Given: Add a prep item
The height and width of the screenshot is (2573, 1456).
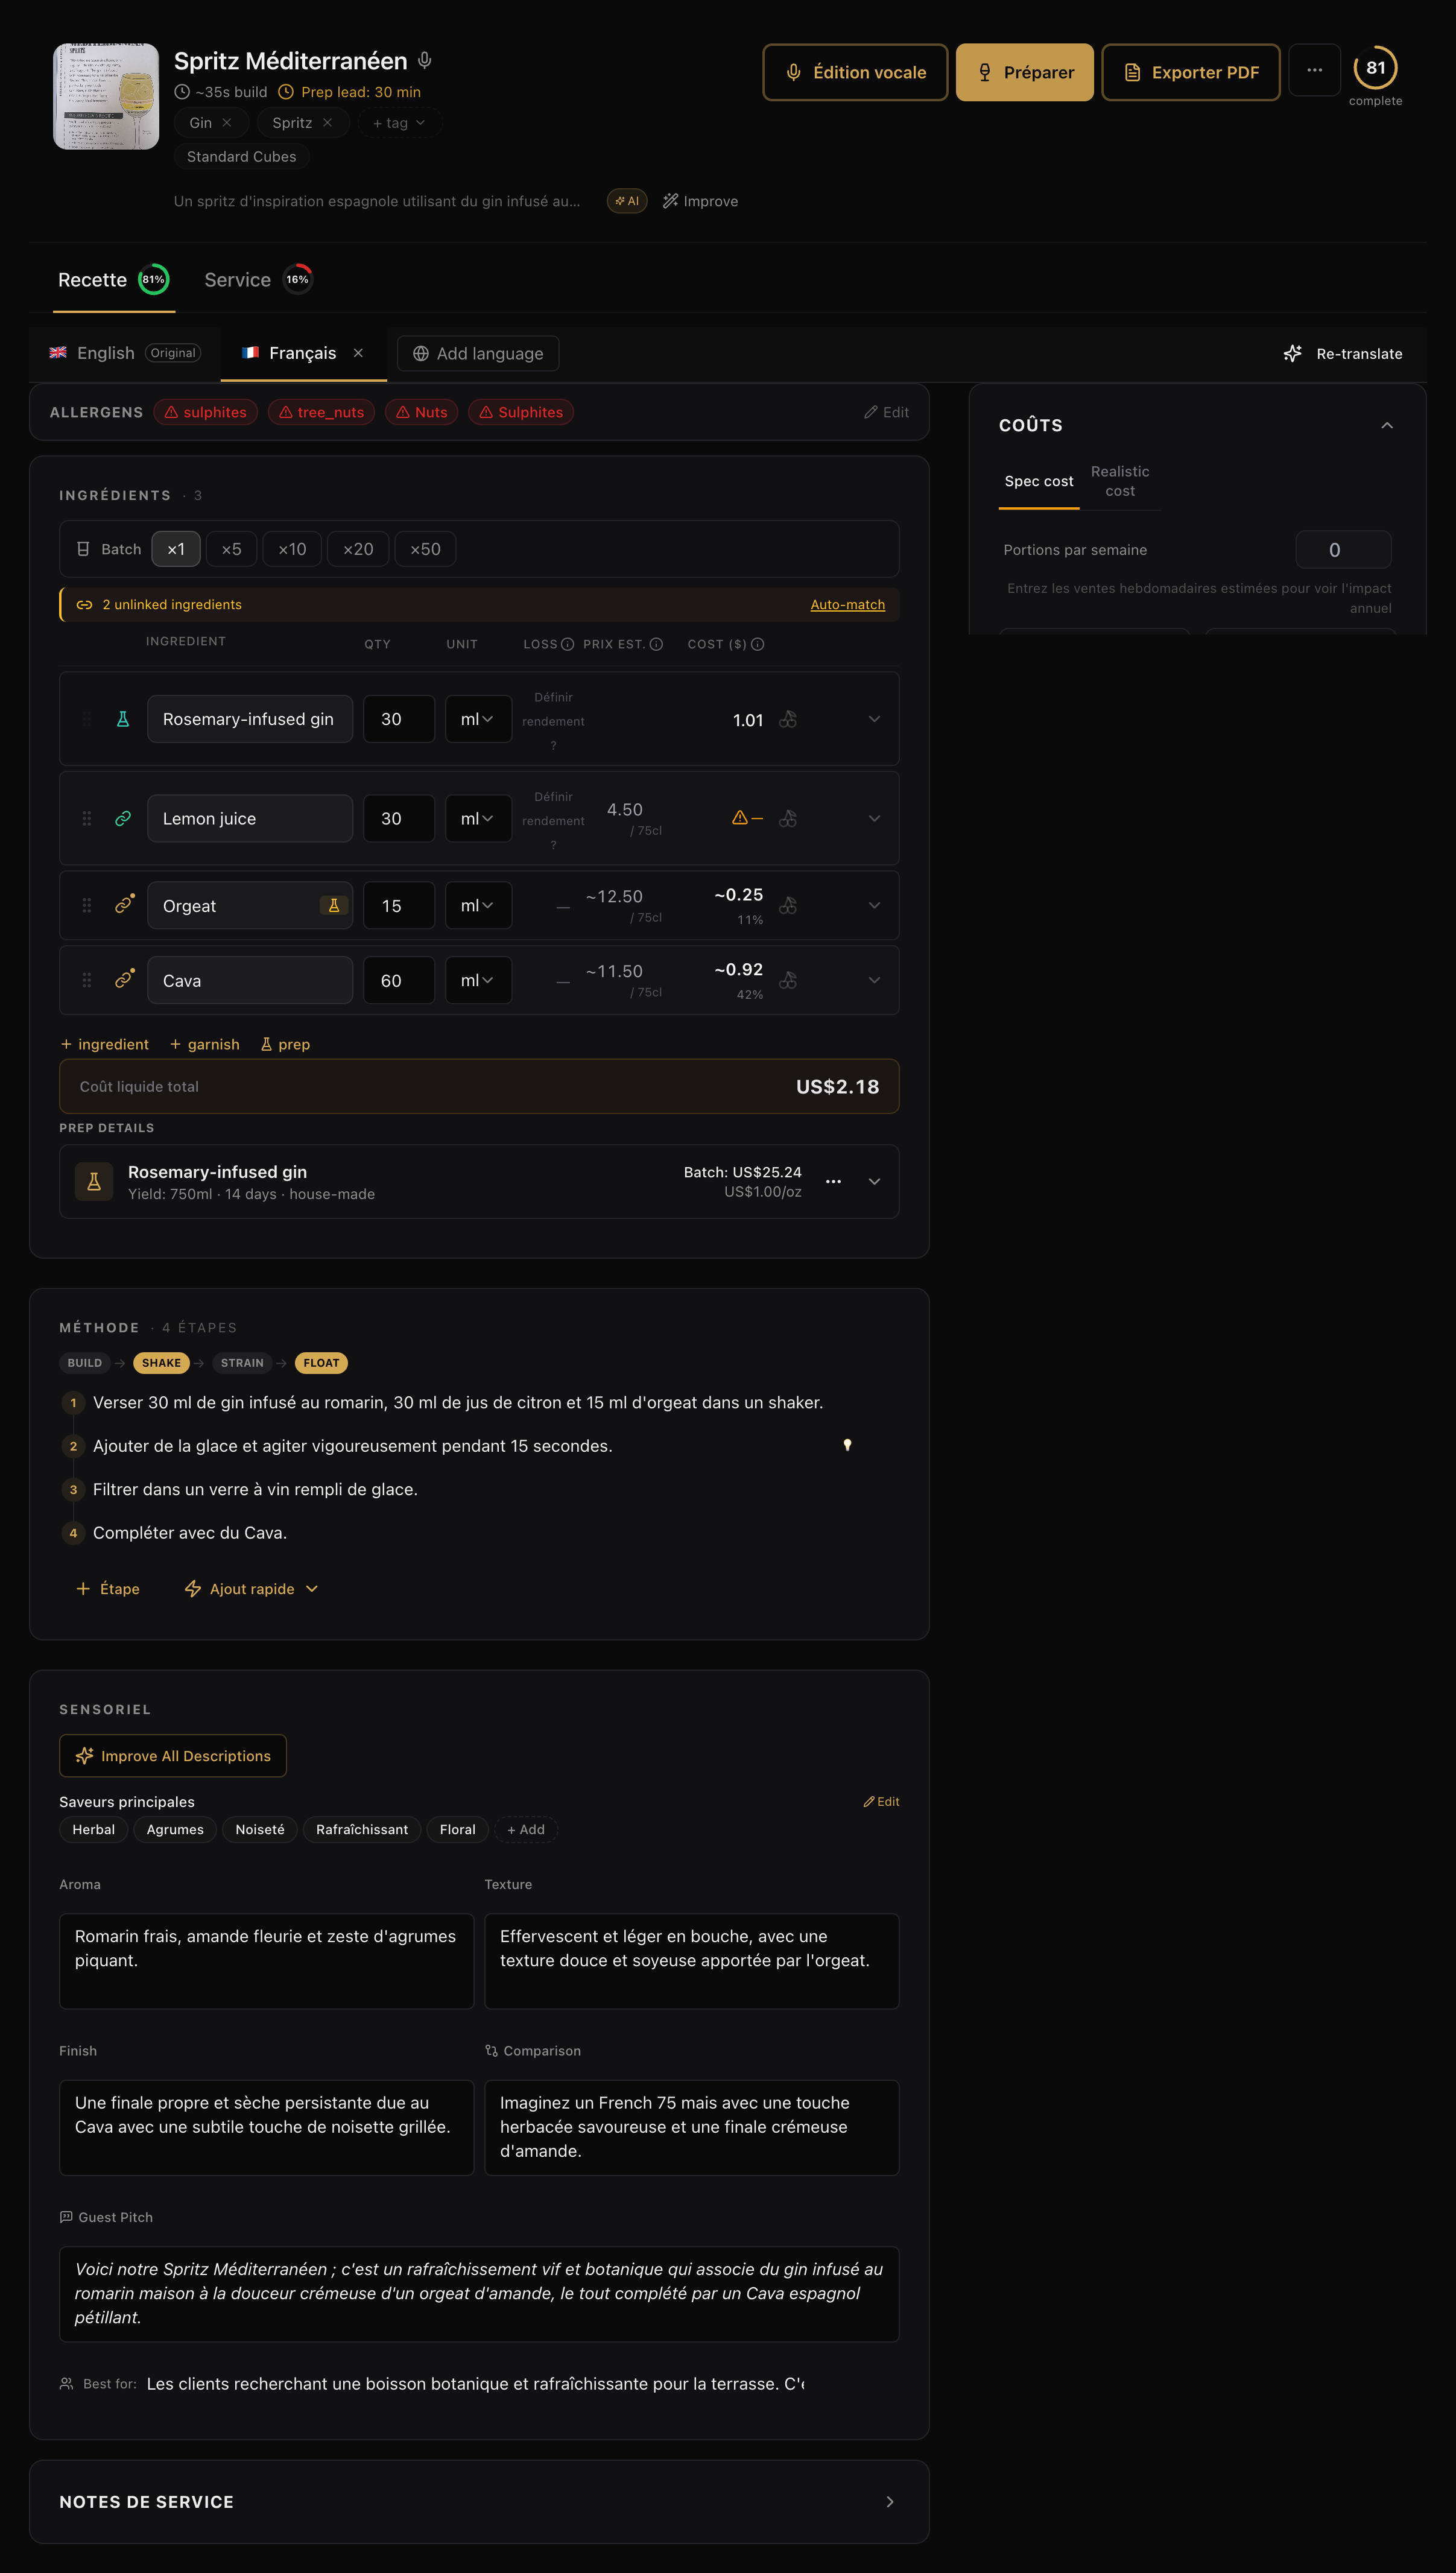Looking at the screenshot, I should click(285, 1044).
